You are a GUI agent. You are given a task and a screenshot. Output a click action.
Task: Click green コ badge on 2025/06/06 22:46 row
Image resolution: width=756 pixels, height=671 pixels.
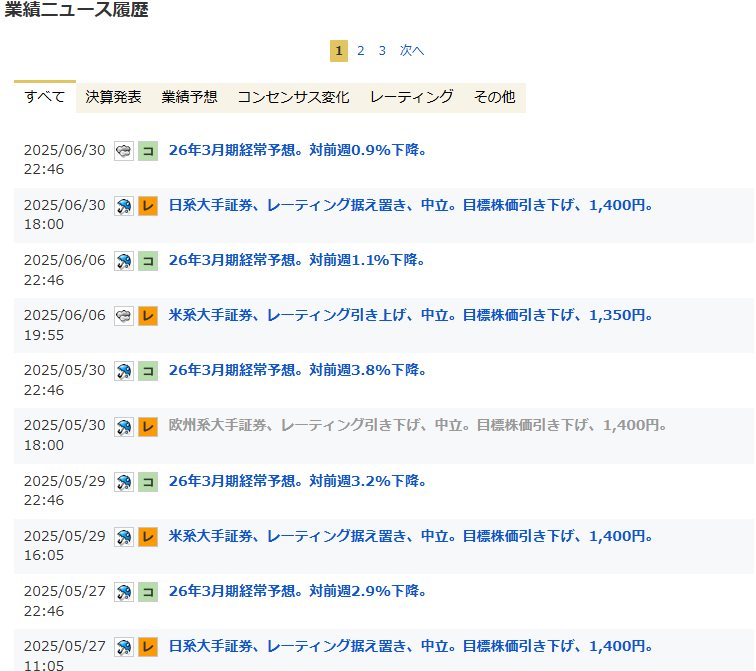[148, 261]
